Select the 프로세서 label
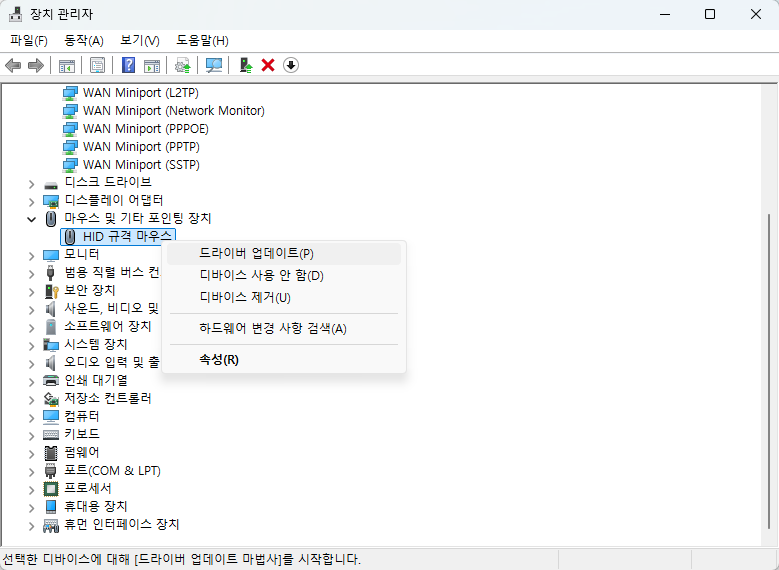The image size is (779, 570). pos(88,489)
